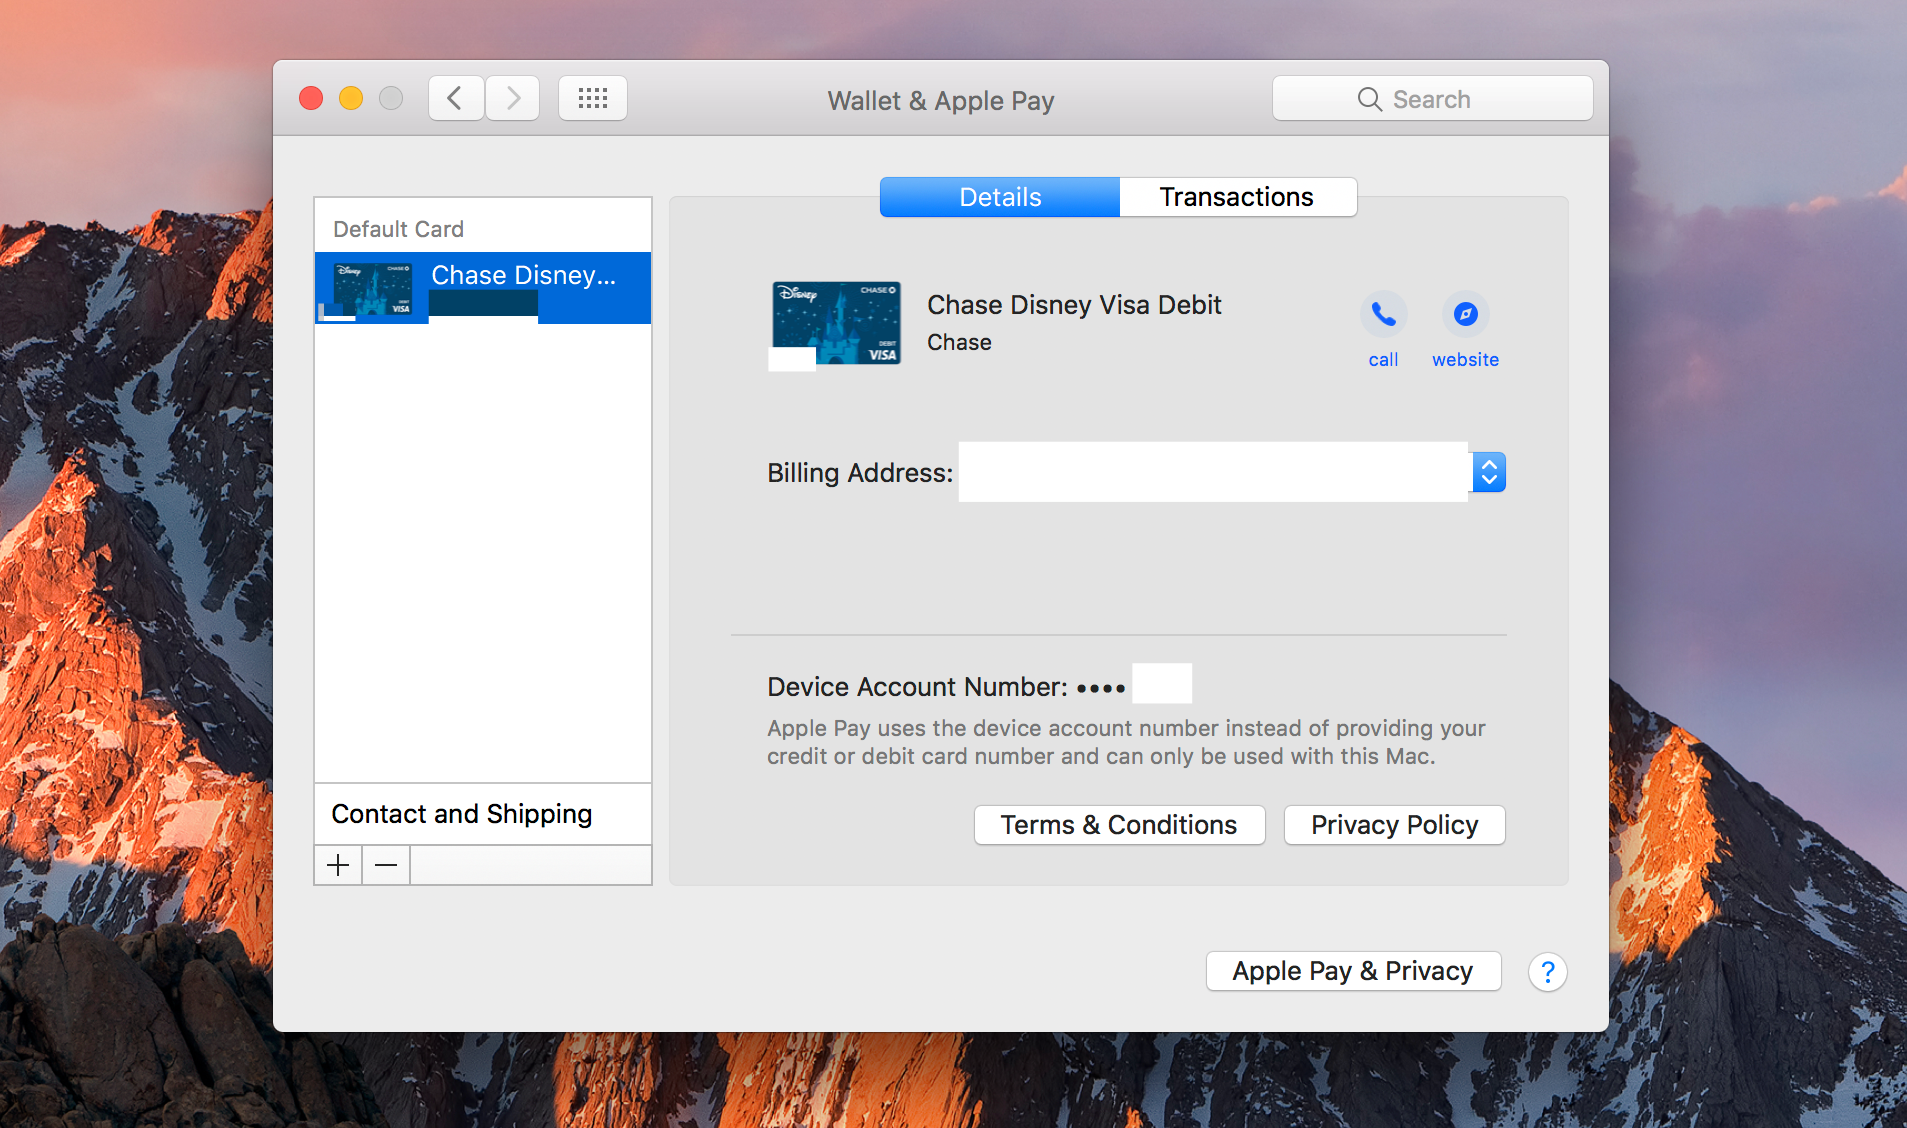Click the plus button to add card
Image resolution: width=1907 pixels, height=1128 pixels.
click(x=338, y=865)
